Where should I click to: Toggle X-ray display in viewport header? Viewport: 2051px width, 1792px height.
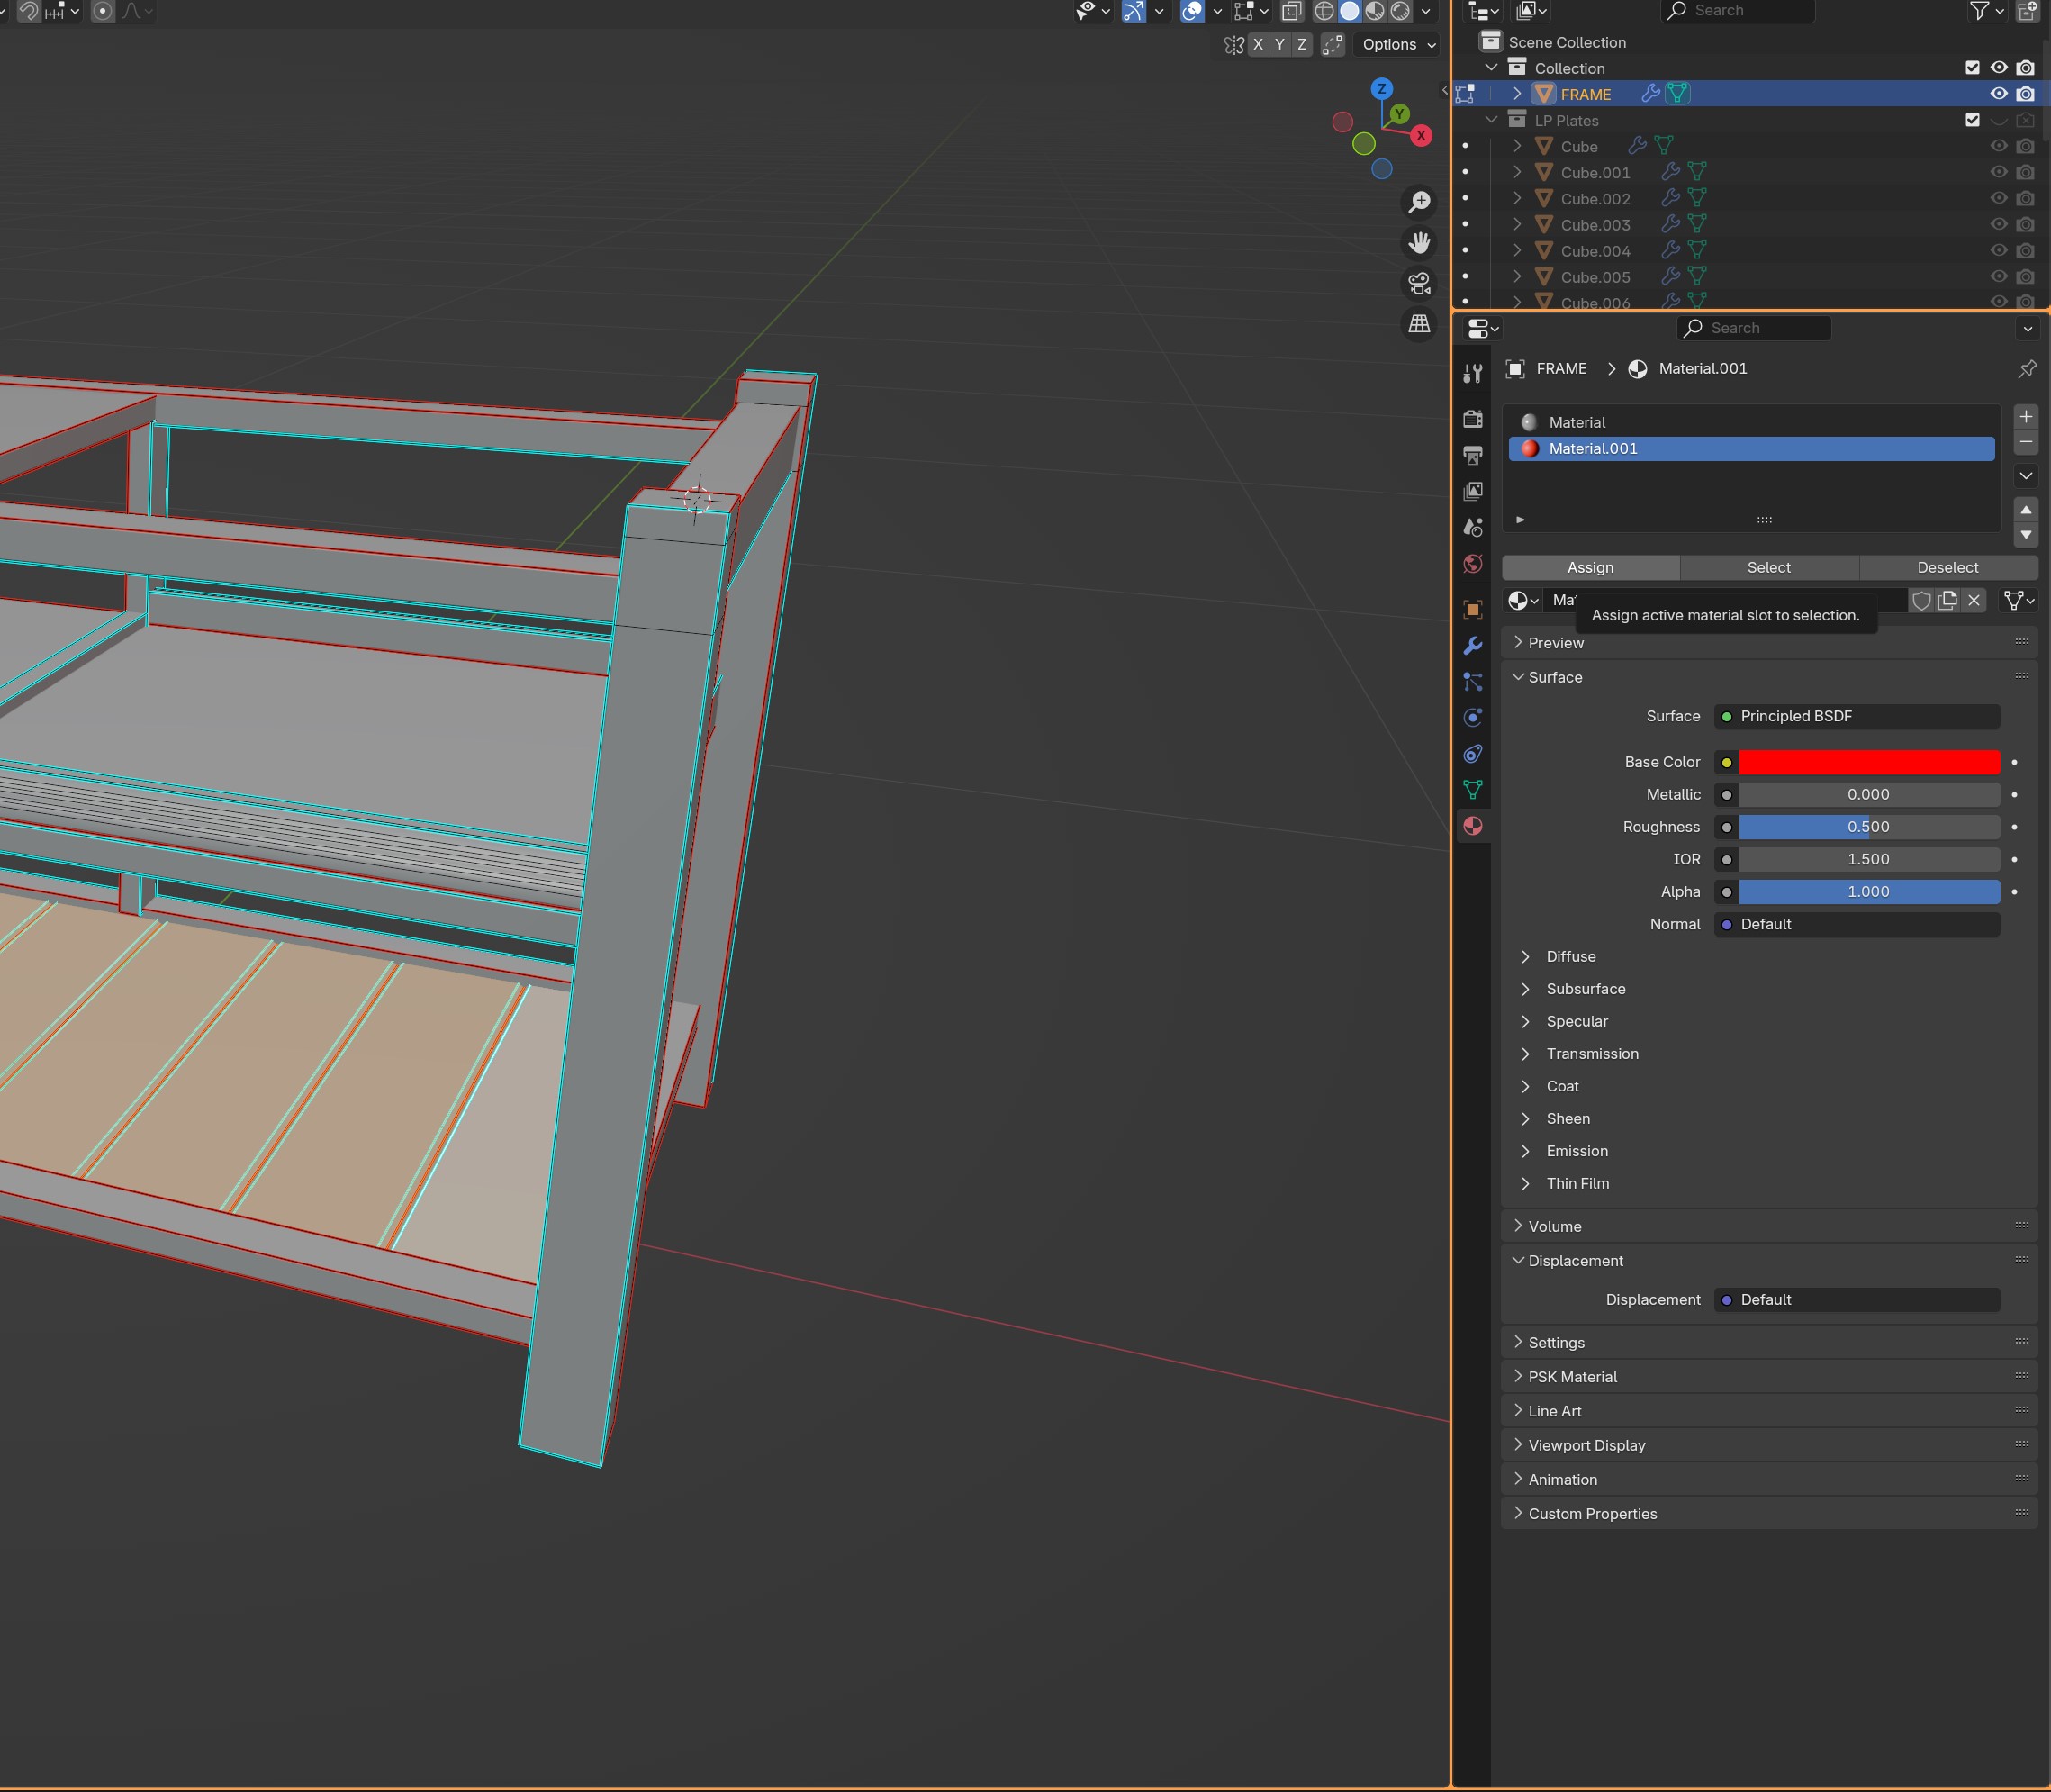1292,11
